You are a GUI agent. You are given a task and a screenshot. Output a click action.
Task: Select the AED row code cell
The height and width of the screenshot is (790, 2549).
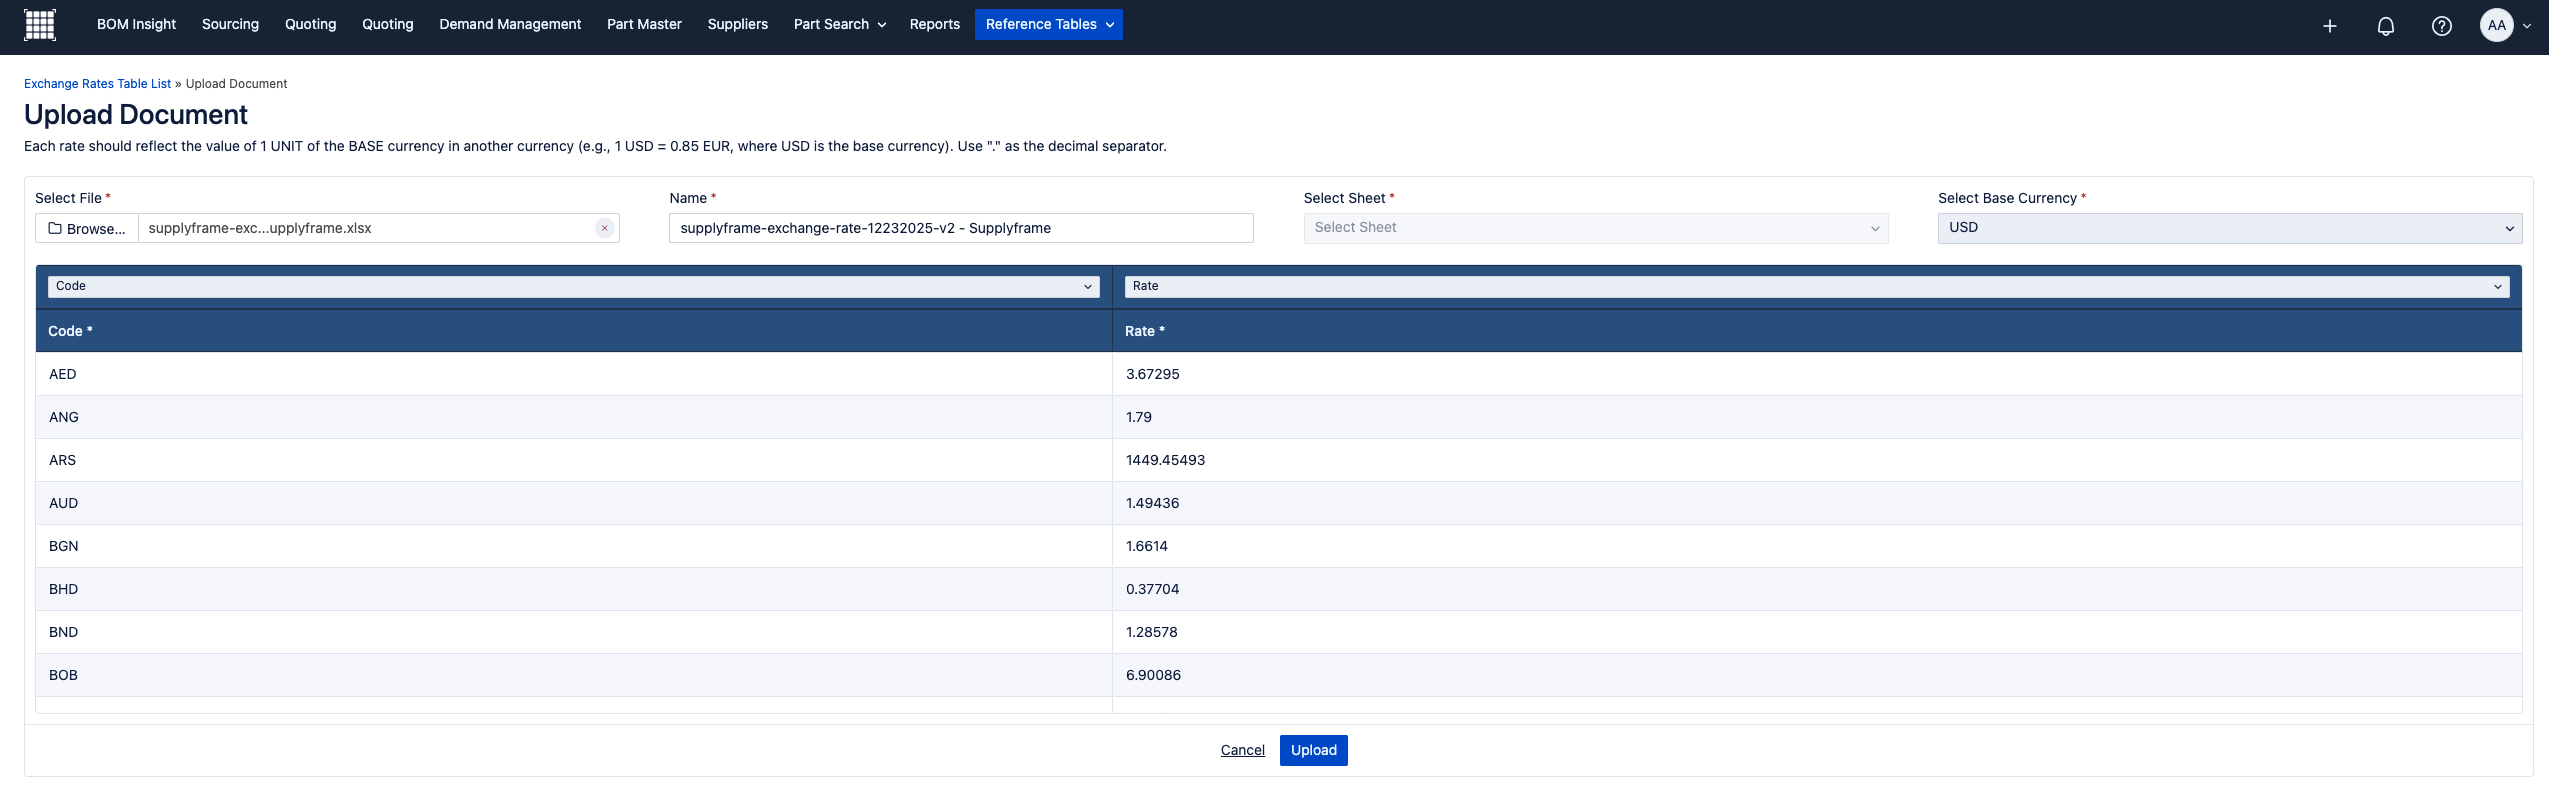click(x=63, y=374)
